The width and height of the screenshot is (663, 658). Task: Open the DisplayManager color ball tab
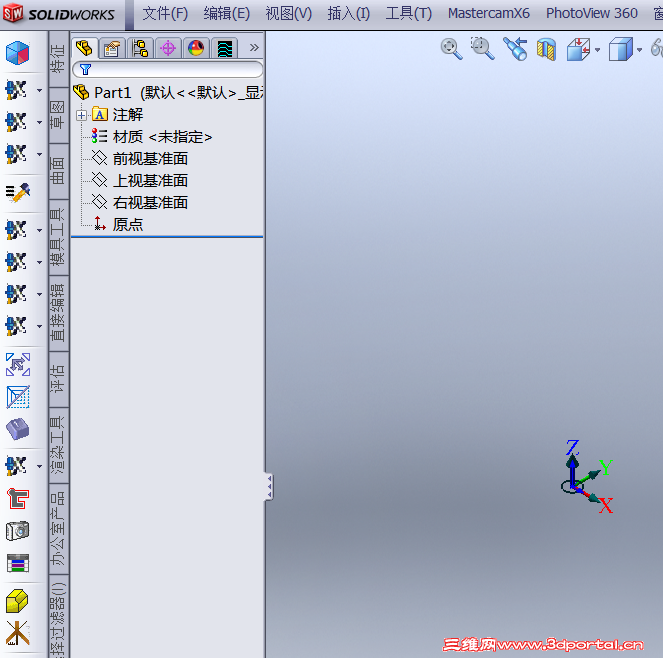(196, 48)
